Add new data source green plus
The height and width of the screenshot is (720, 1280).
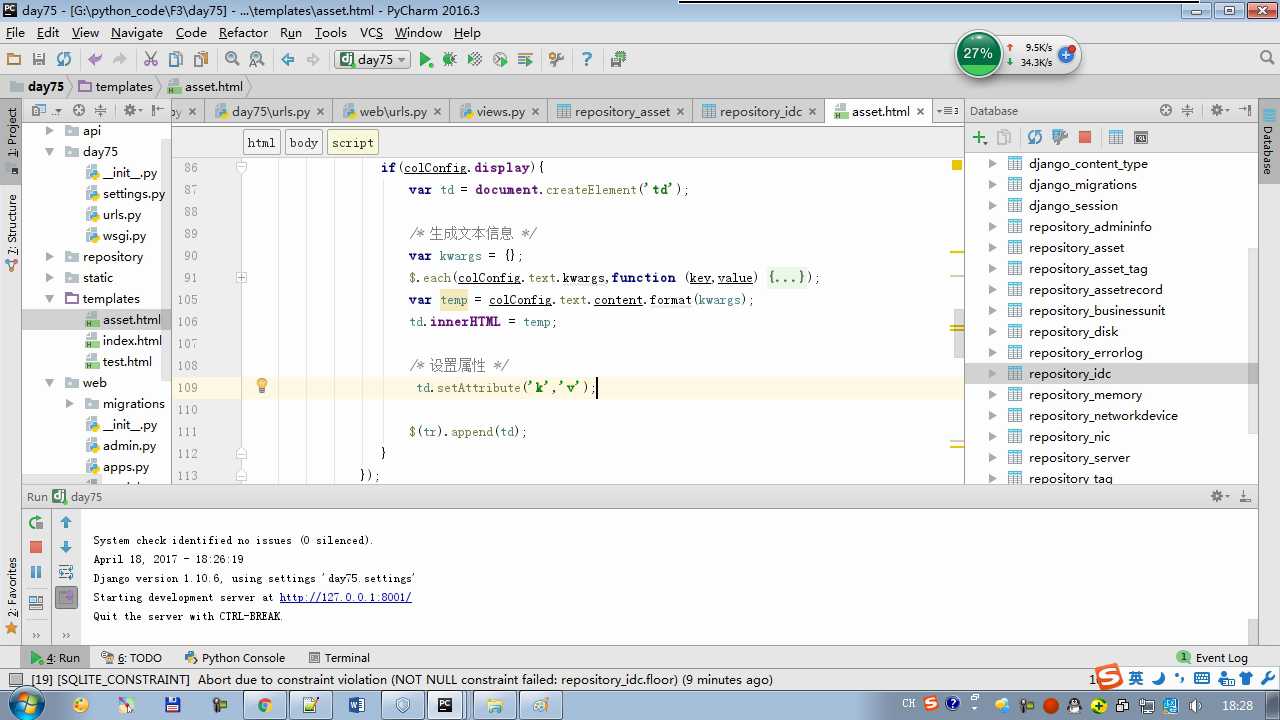pos(979,138)
